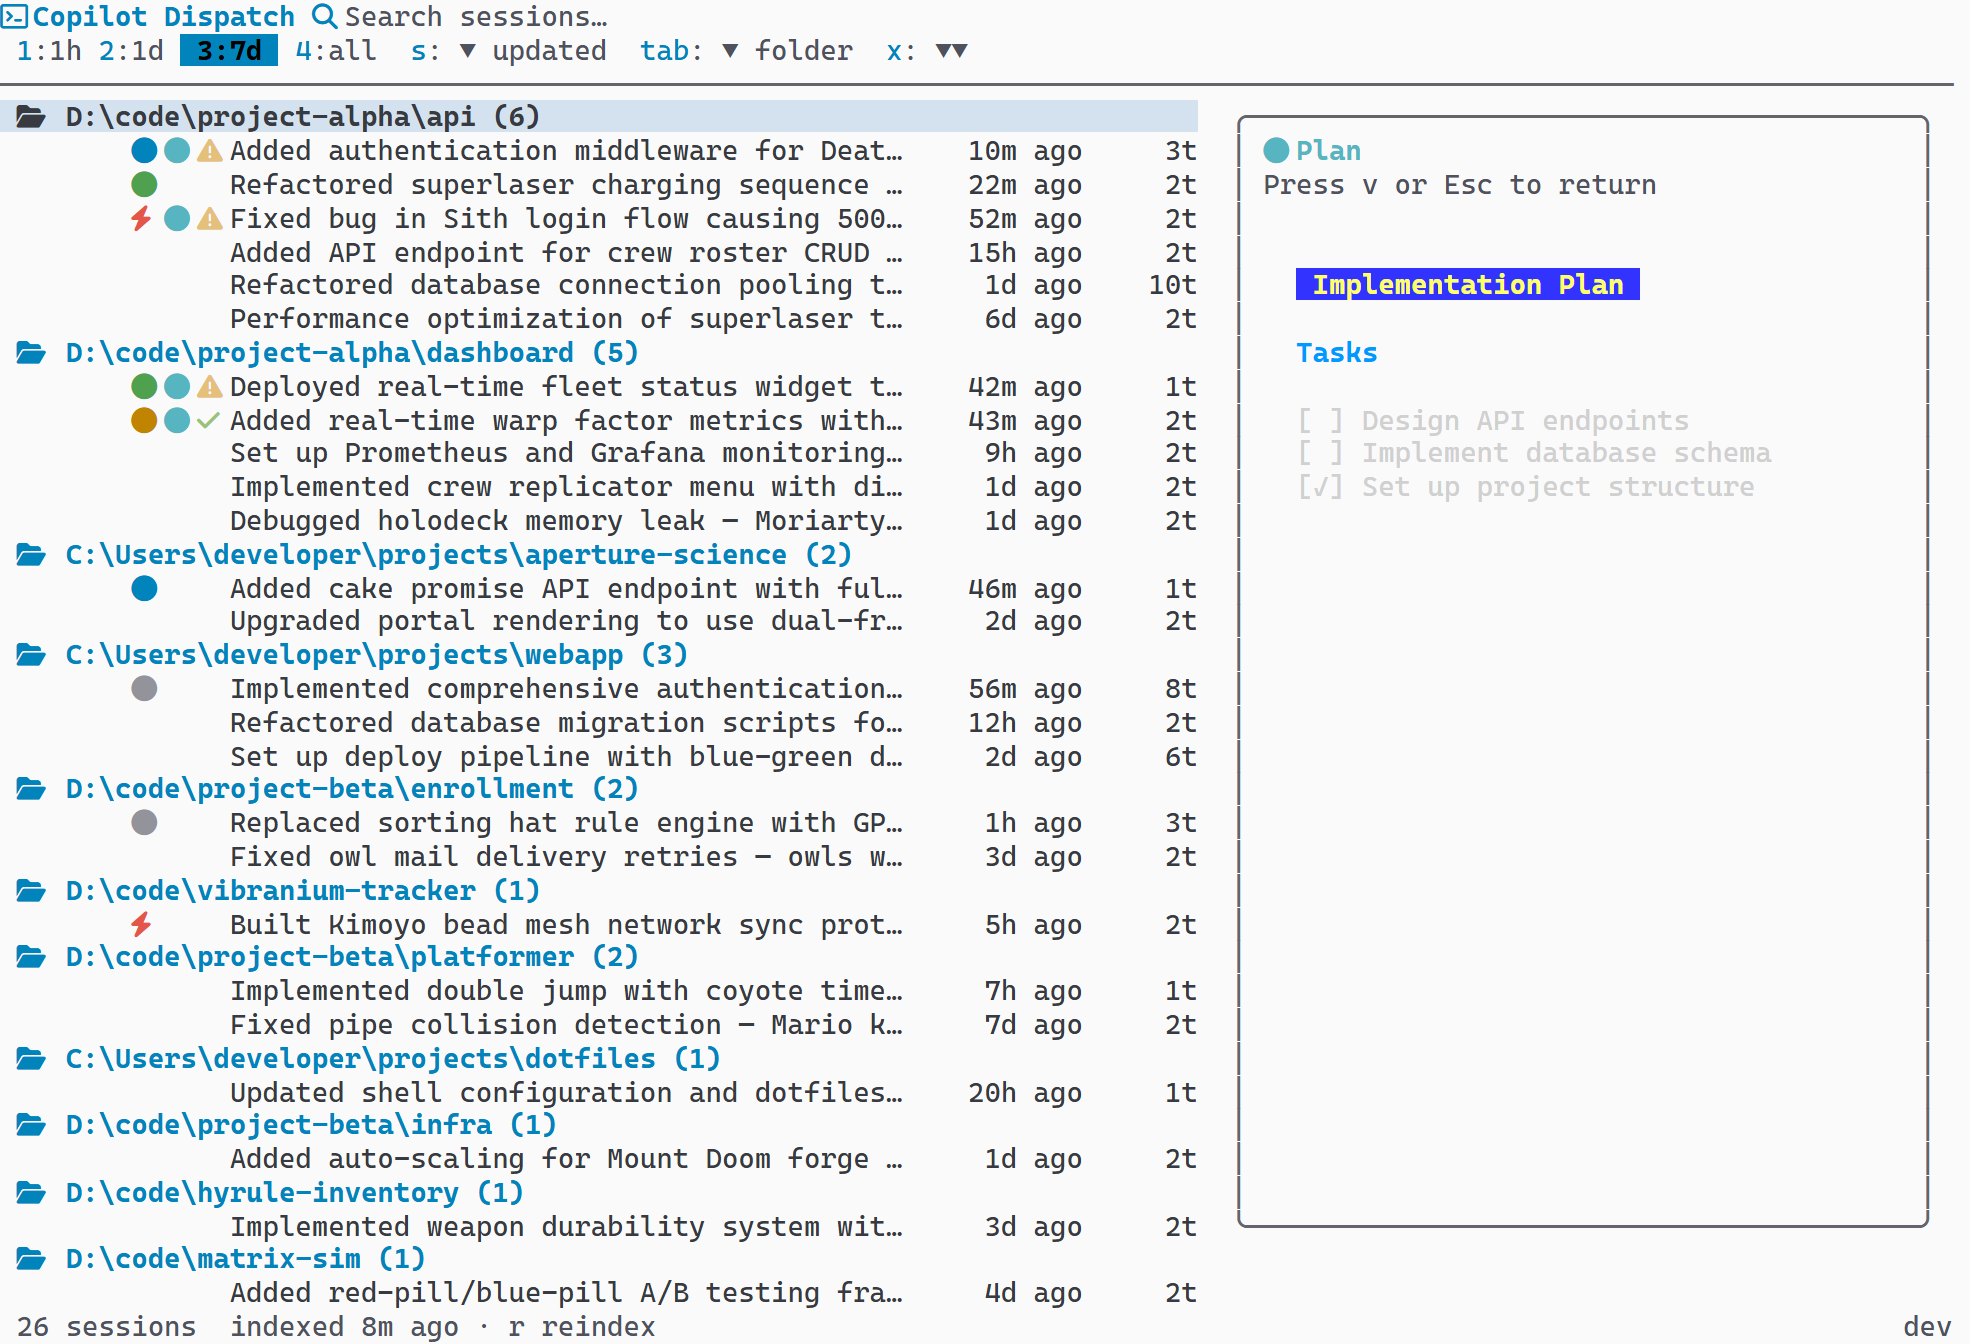
Task: Collapse the D:\code\project-alpha\dashboard (5) group
Action: (351, 353)
